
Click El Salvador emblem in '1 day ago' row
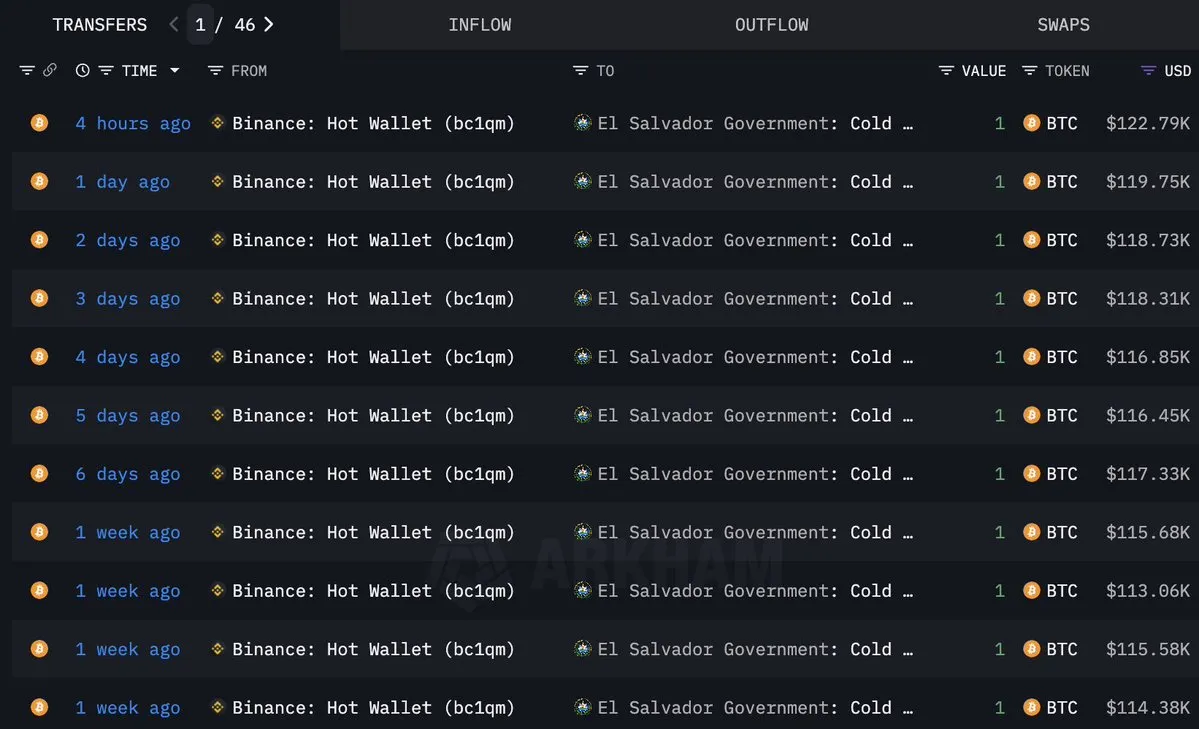[x=583, y=181]
